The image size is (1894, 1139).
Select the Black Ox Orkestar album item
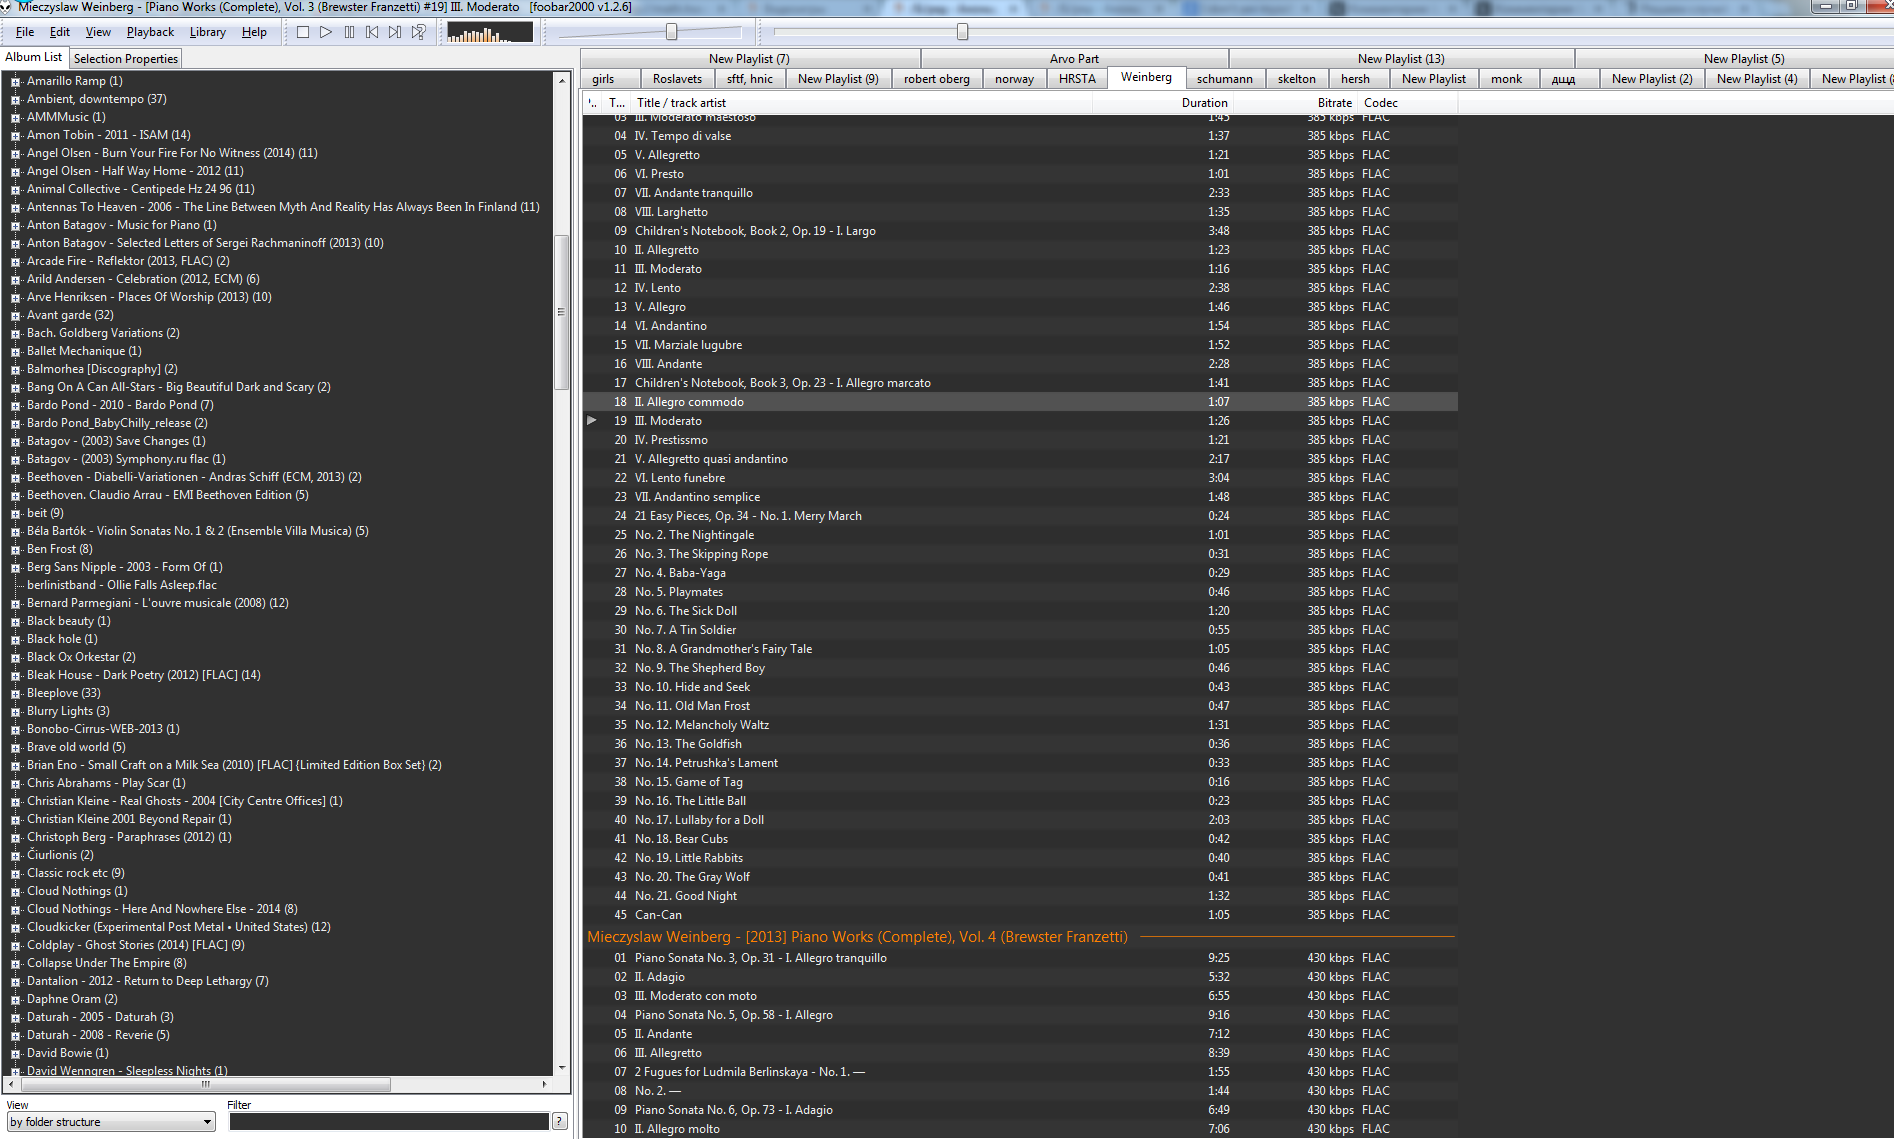click(81, 657)
